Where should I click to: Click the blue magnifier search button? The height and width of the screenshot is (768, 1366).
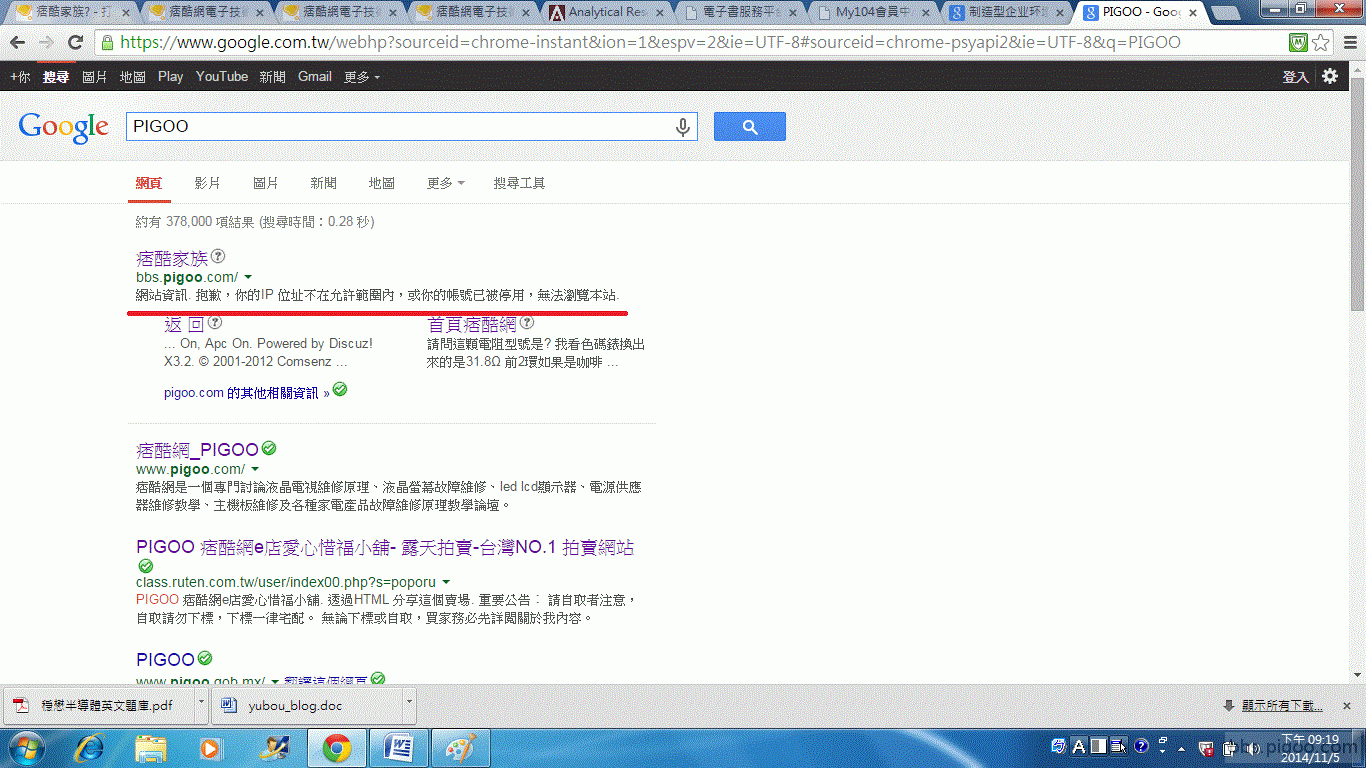click(x=749, y=127)
